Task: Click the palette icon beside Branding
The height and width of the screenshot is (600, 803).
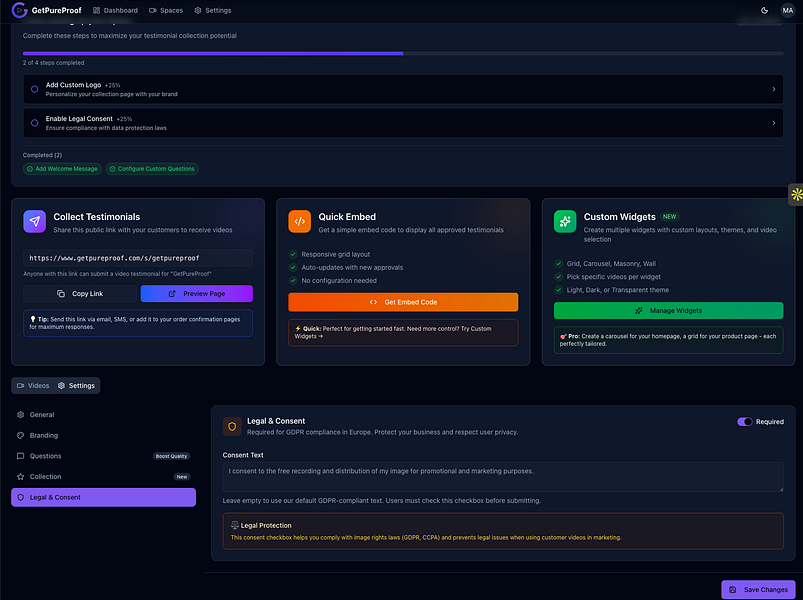Action: (x=20, y=435)
